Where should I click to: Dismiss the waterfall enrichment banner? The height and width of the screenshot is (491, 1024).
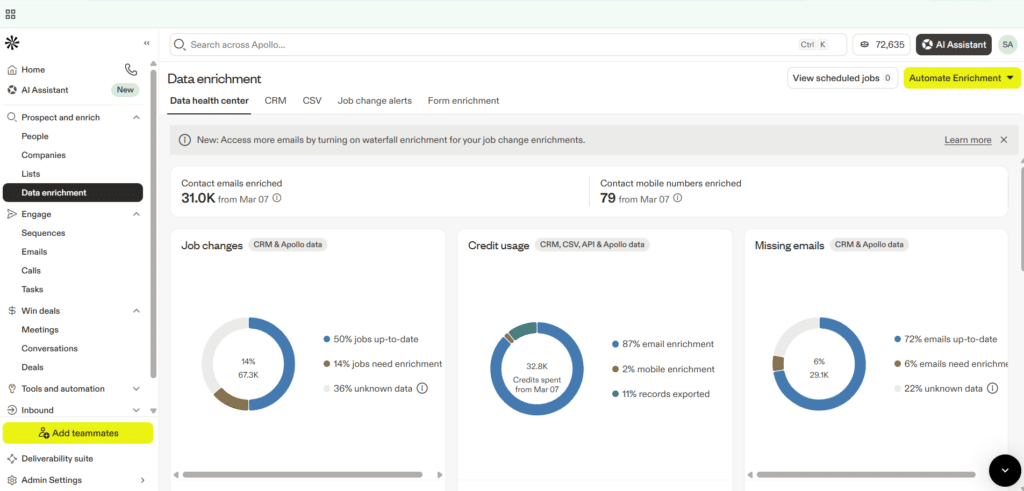coord(1004,140)
